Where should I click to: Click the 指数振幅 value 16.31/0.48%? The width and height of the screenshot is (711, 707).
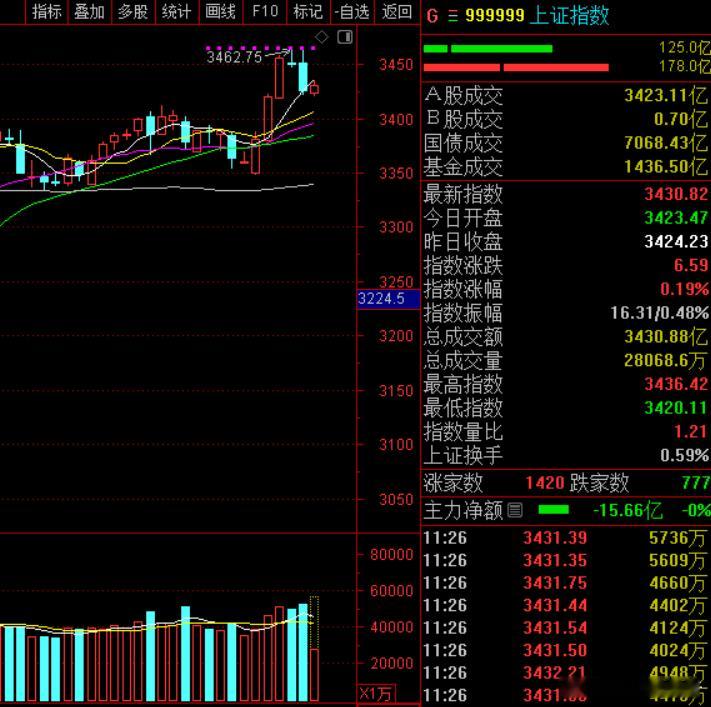pos(659,312)
